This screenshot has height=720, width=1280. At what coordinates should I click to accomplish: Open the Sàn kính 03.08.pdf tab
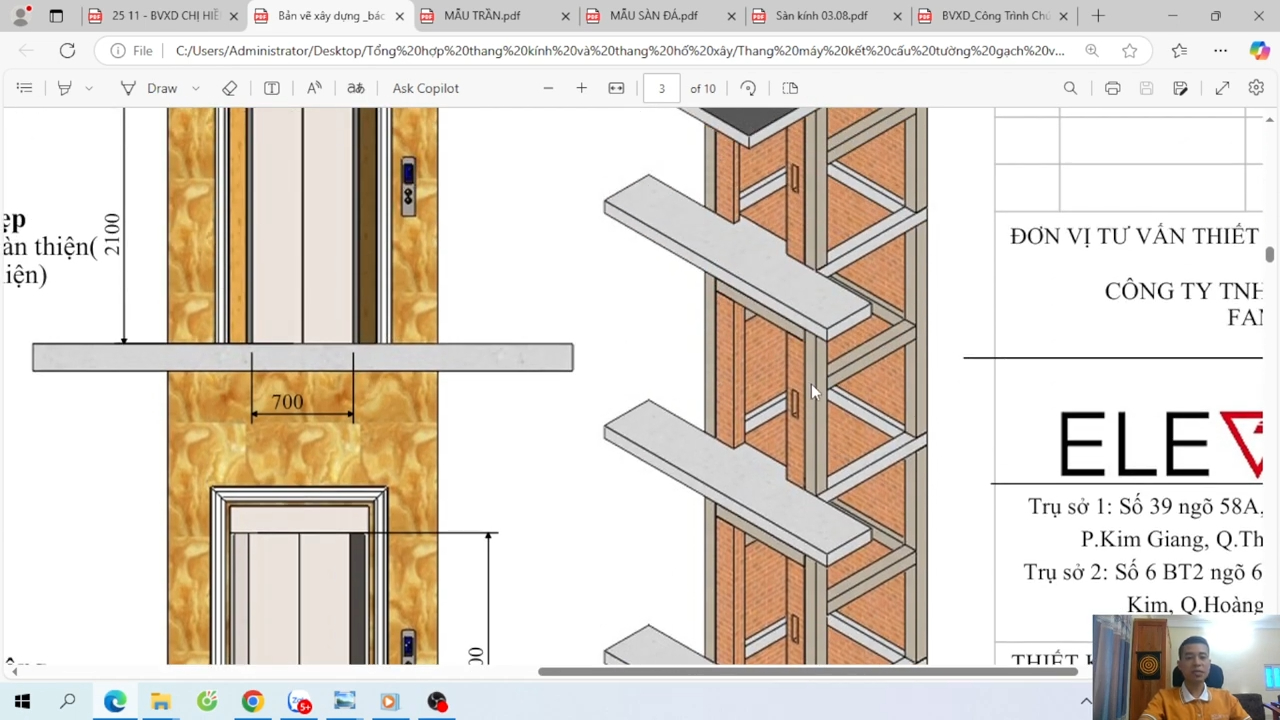point(821,16)
